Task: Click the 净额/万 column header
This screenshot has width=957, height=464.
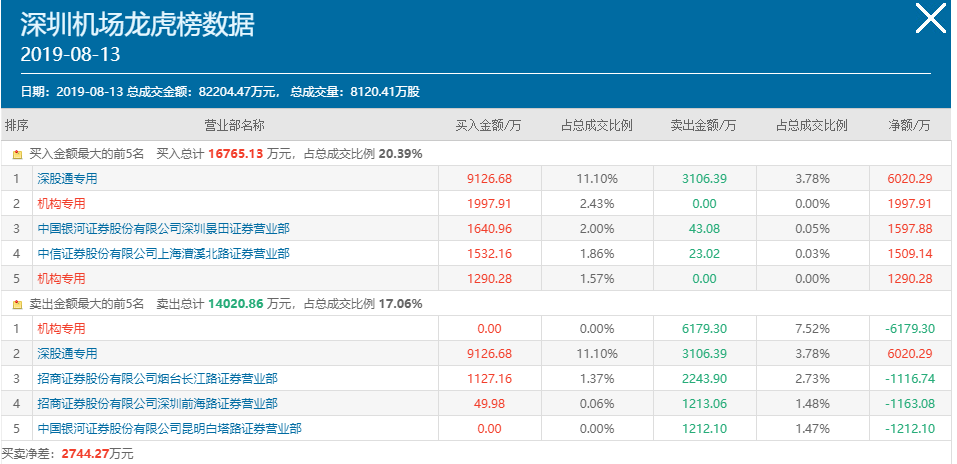Action: click(x=909, y=126)
